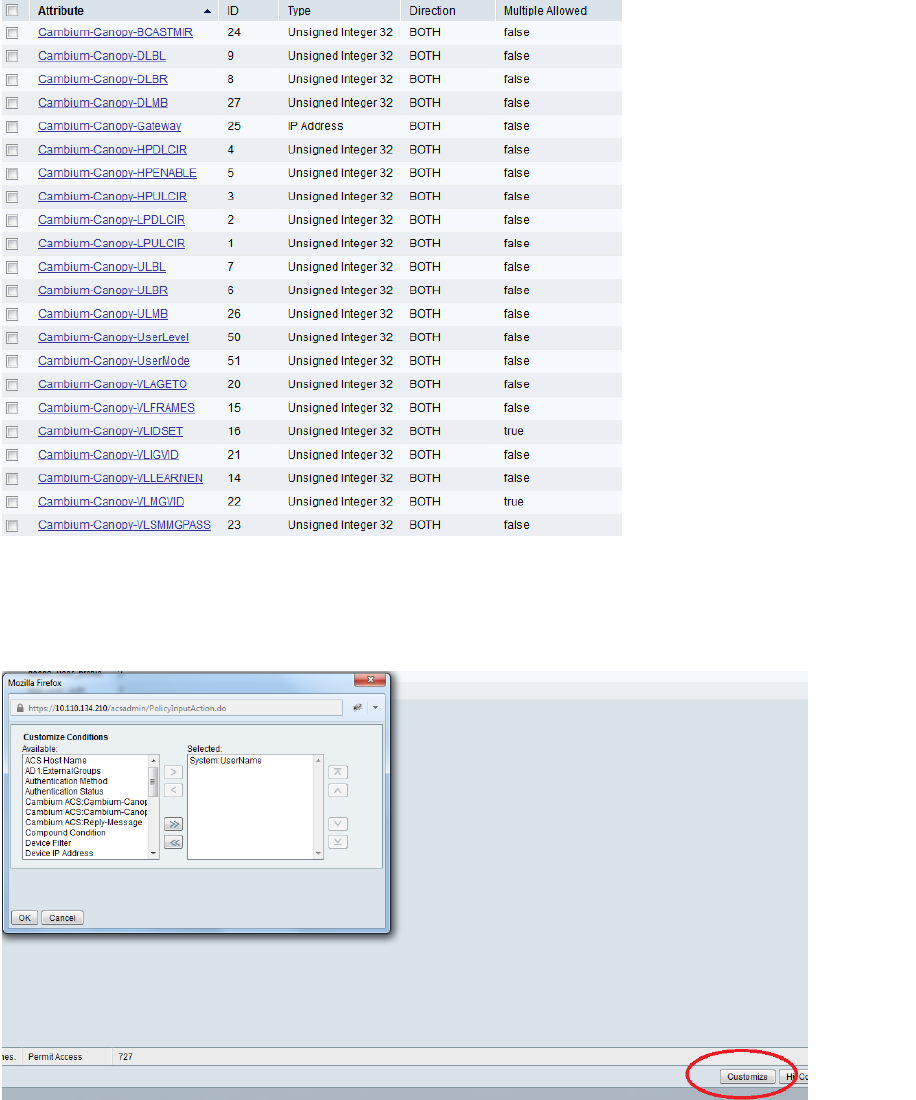Open the Cambium-Canopy-VLMGVID attribute link
Screen dimensions: 916x1100
click(x=111, y=502)
